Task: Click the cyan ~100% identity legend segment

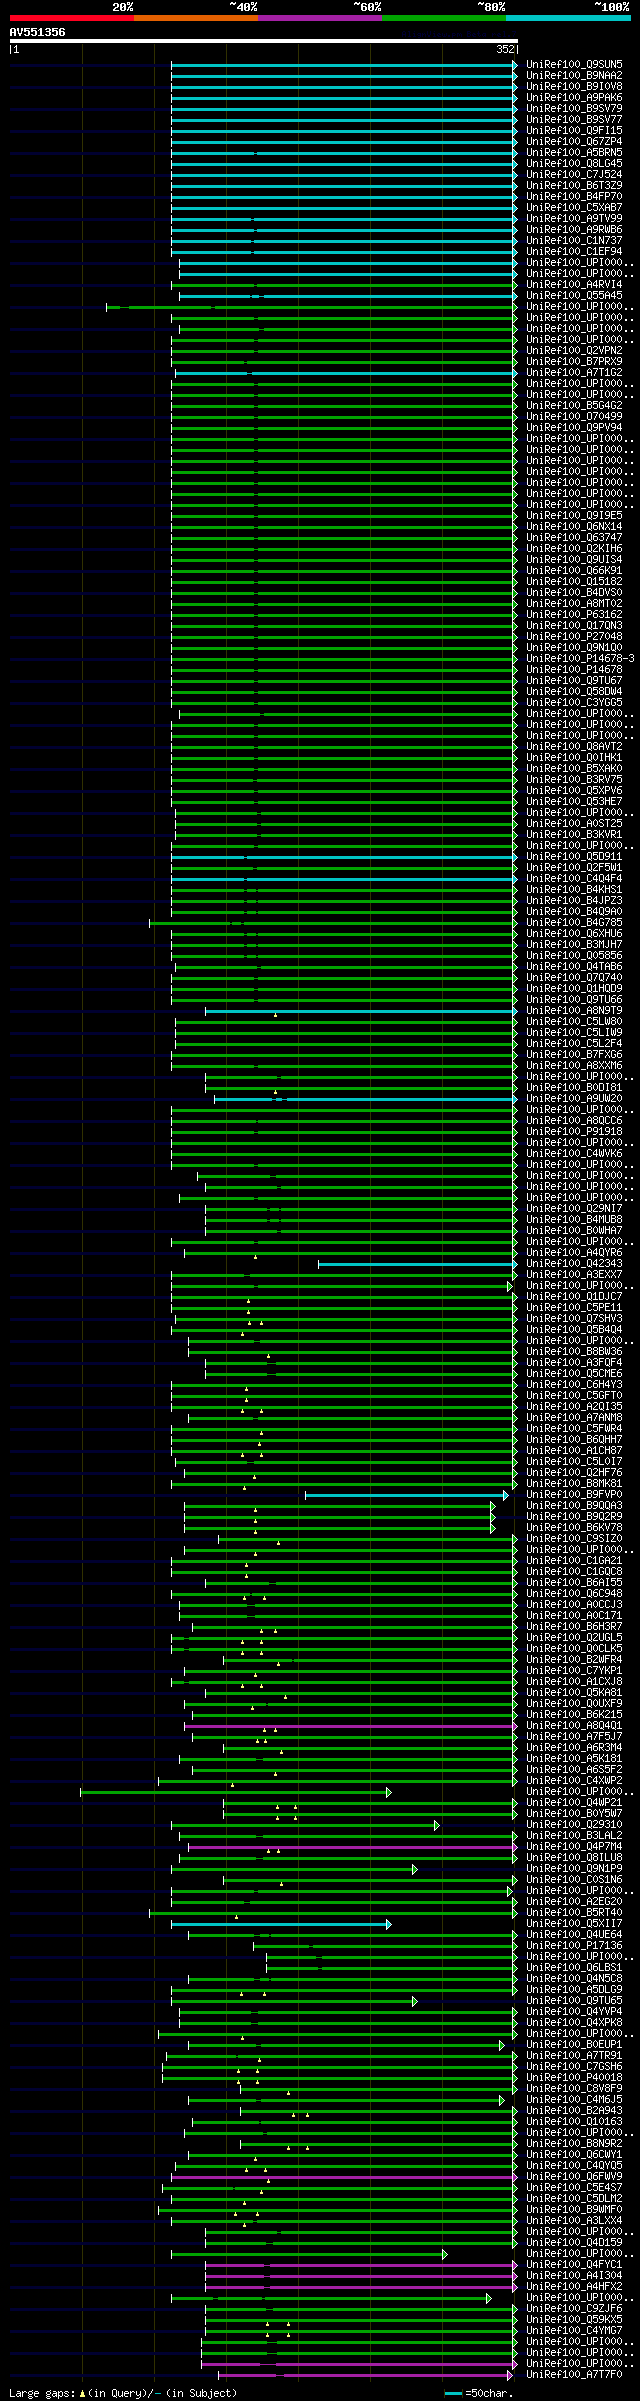Action: [568, 18]
